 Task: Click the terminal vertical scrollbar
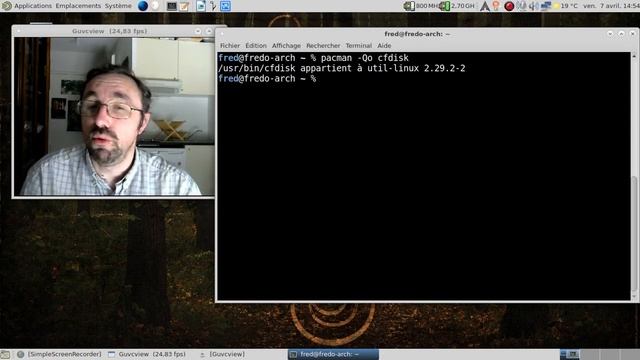tap(634, 233)
